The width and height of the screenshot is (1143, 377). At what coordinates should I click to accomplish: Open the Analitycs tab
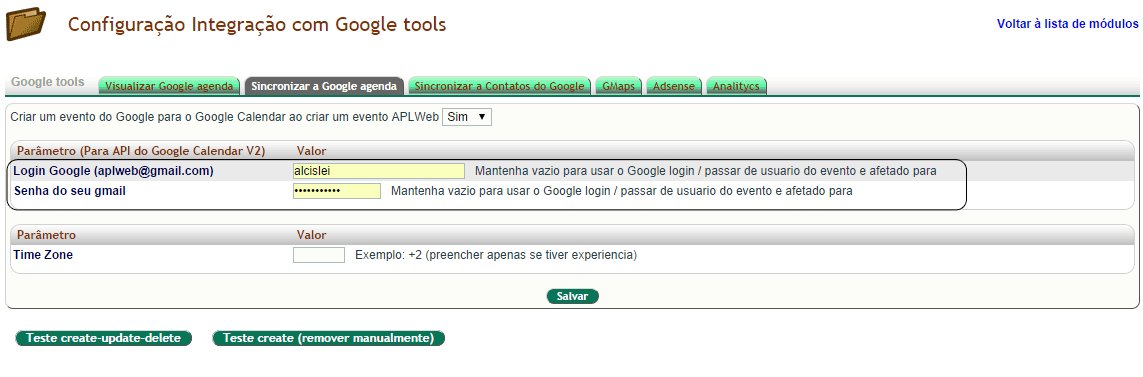coord(736,86)
